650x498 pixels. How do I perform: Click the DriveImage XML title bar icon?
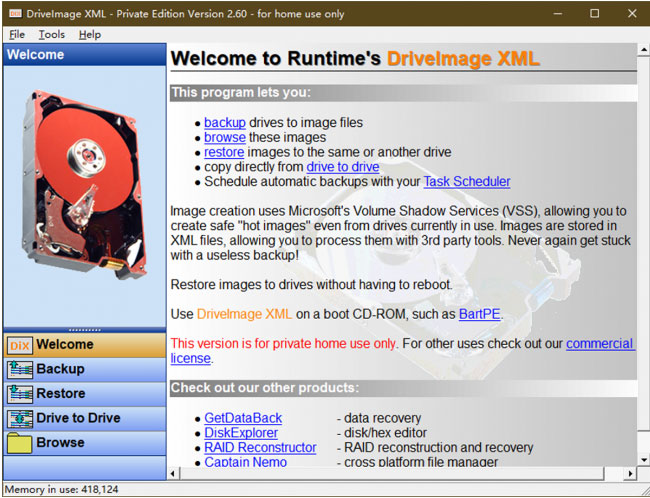coord(15,13)
